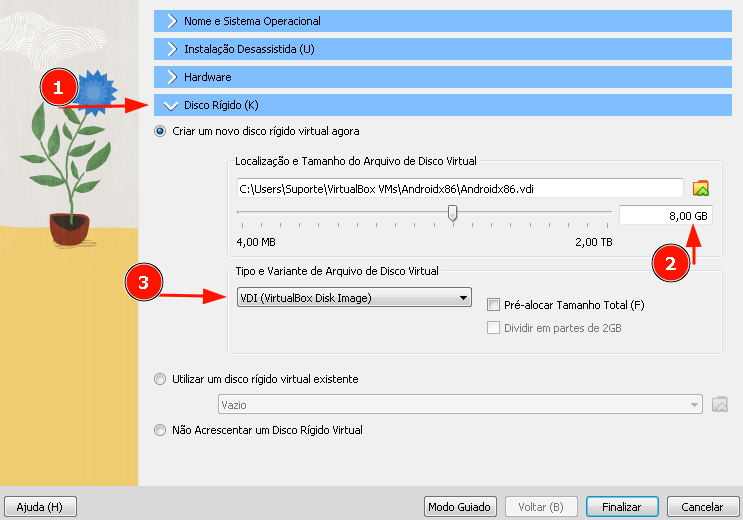Choose 'Não Acrescentar um Disco Rígido Virtual'
Image resolution: width=743 pixels, height=520 pixels.
(x=160, y=430)
